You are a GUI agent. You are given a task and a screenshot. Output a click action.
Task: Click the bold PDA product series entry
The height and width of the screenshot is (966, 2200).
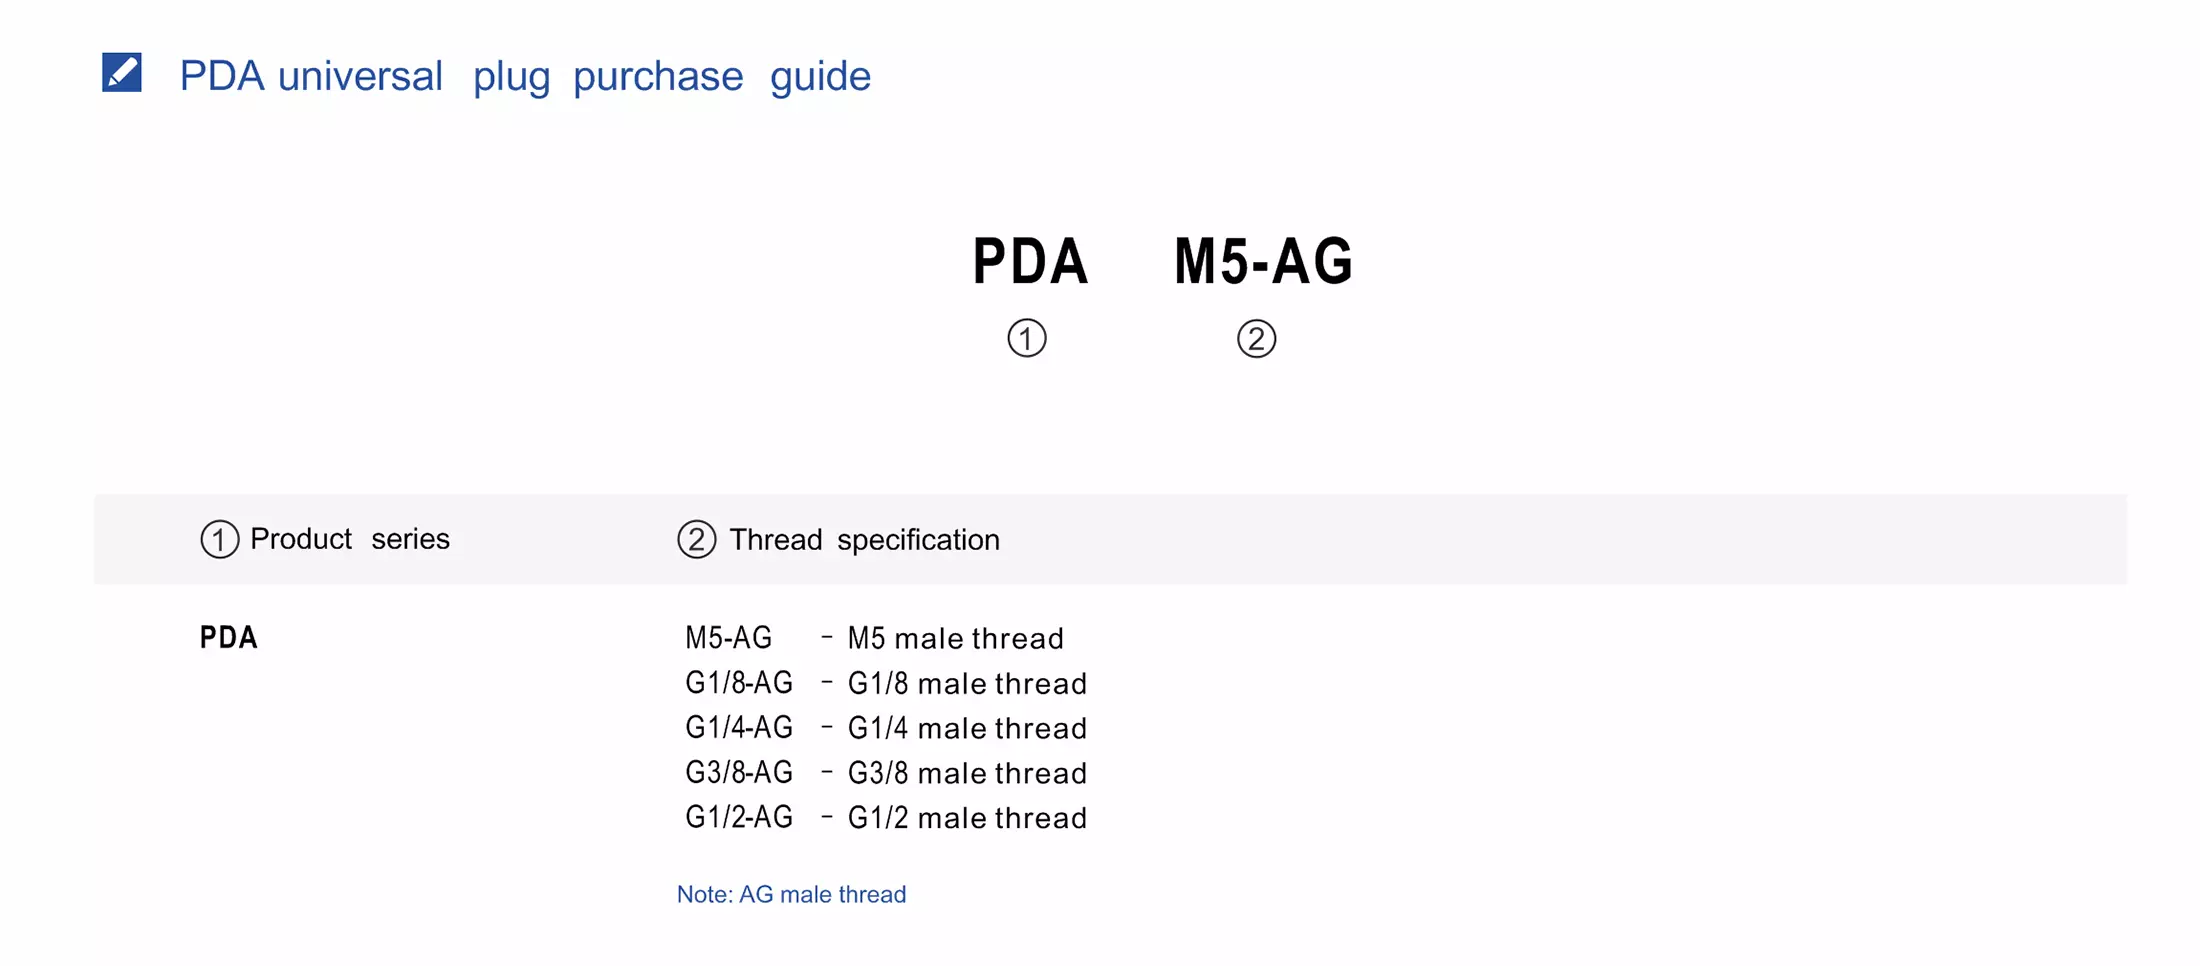(229, 638)
